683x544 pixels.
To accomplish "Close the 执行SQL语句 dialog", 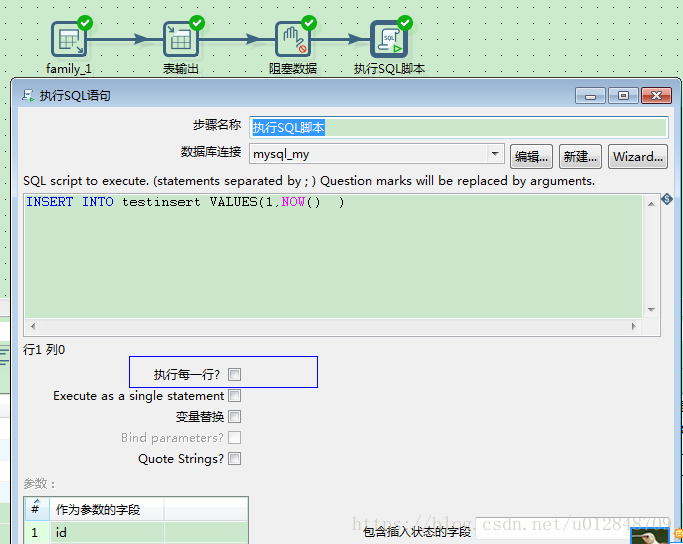I will (x=656, y=95).
